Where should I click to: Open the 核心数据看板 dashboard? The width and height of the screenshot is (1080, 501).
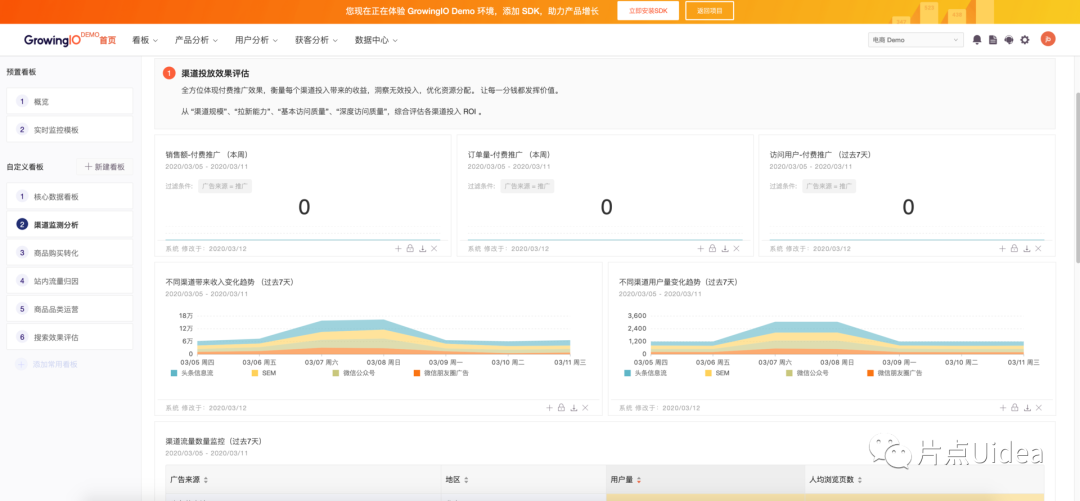[x=70, y=196]
